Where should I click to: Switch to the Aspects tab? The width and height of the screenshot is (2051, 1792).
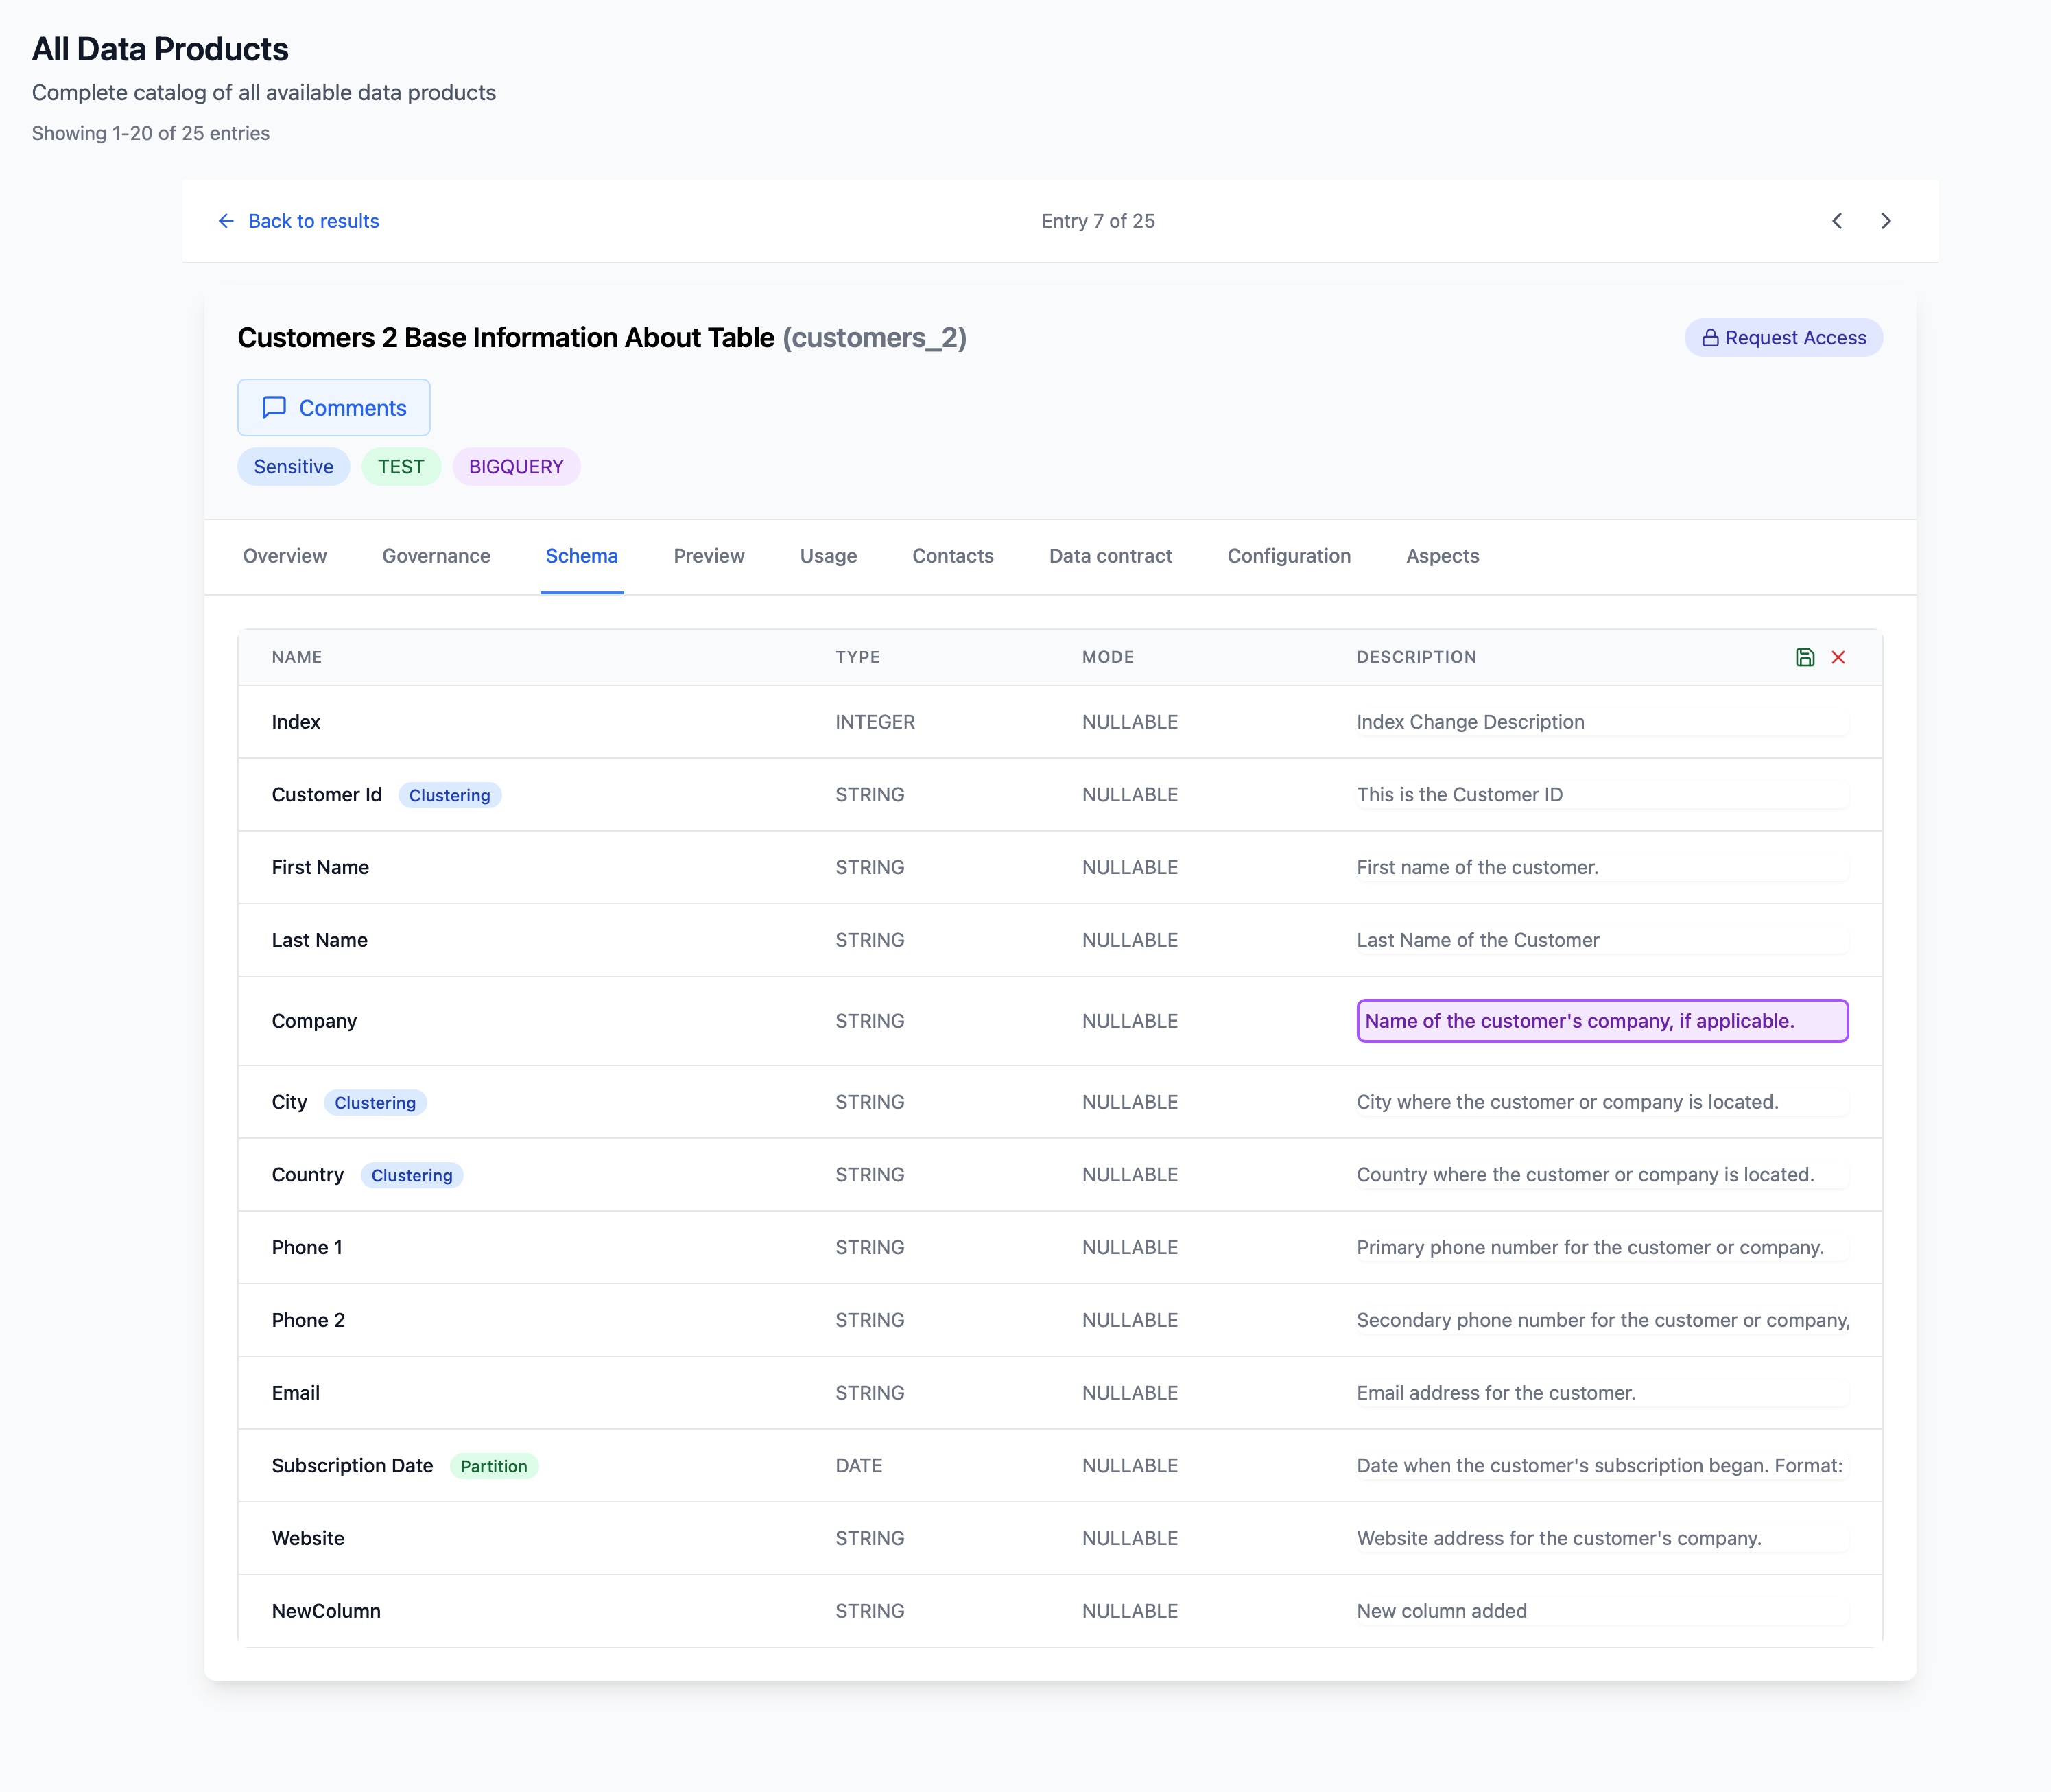tap(1442, 556)
